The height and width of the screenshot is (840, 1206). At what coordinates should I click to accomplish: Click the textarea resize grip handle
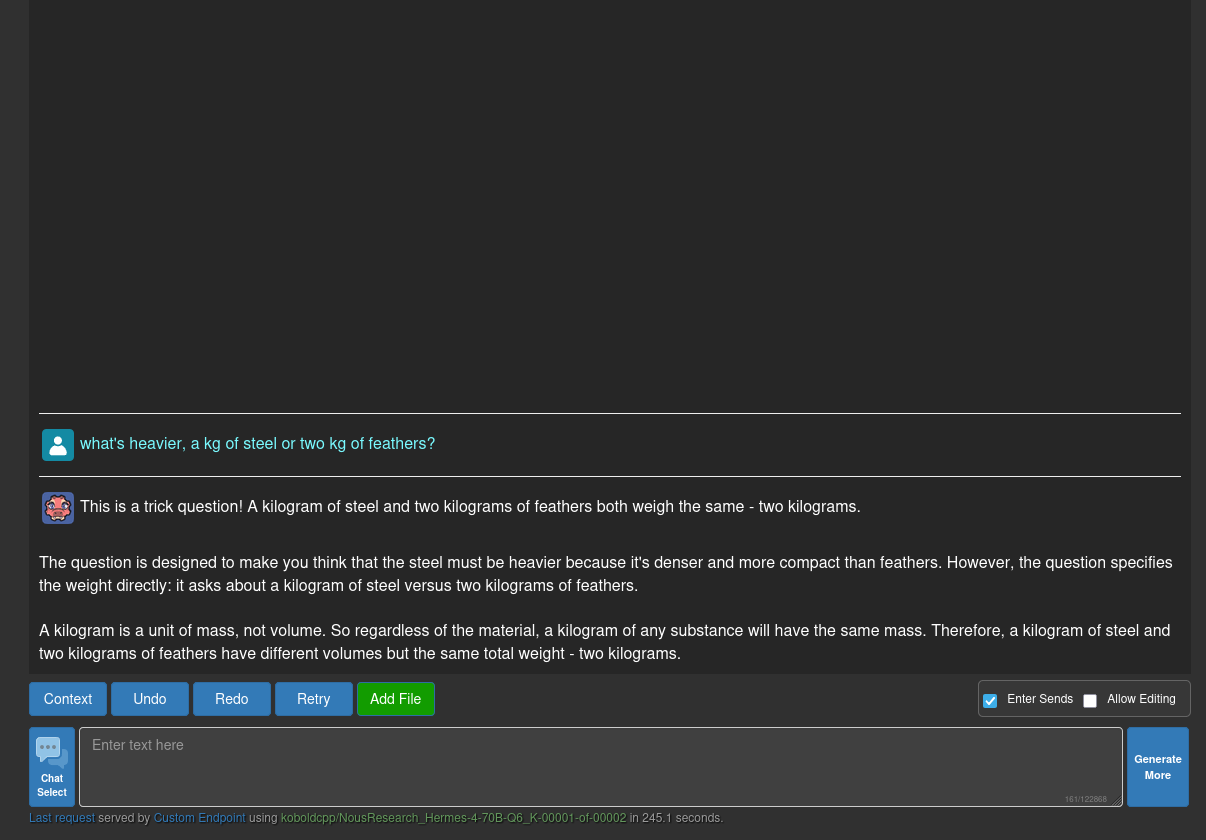click(x=1117, y=801)
